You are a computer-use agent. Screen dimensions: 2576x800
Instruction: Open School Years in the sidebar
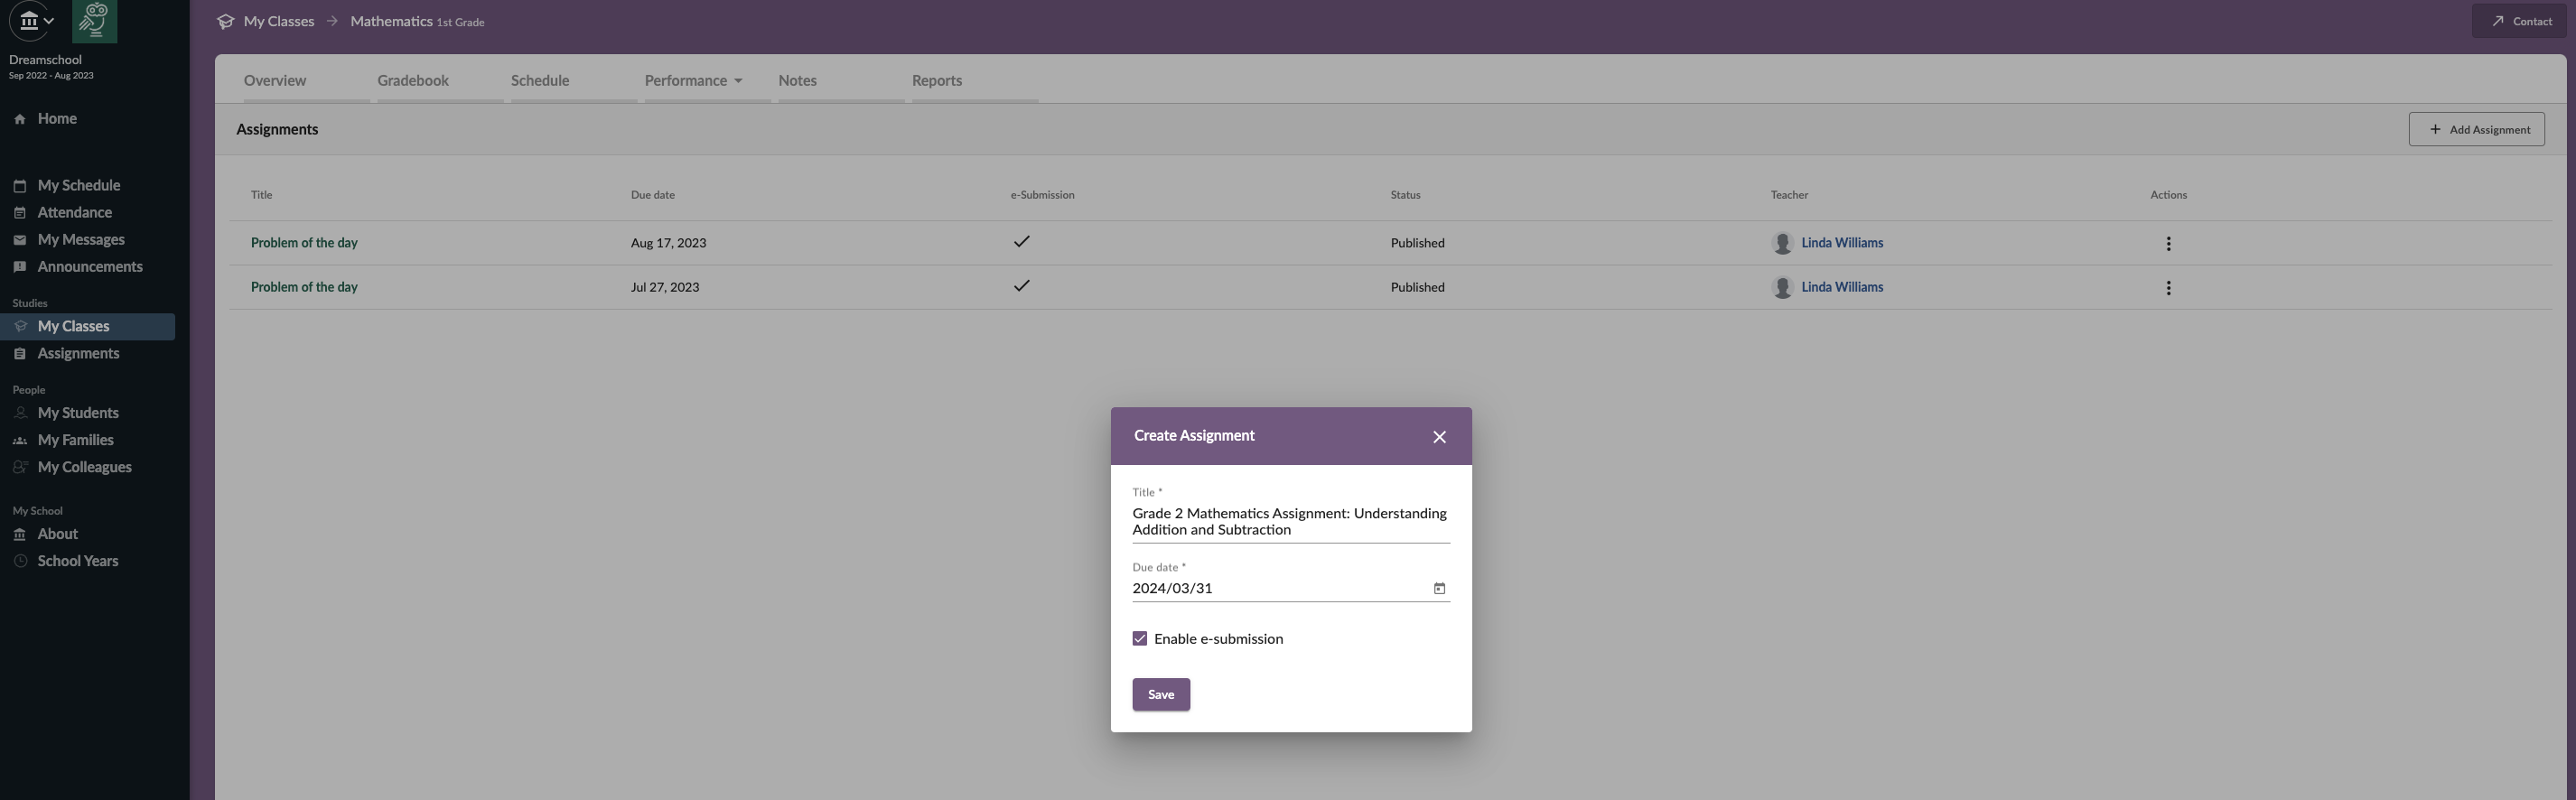(x=78, y=561)
